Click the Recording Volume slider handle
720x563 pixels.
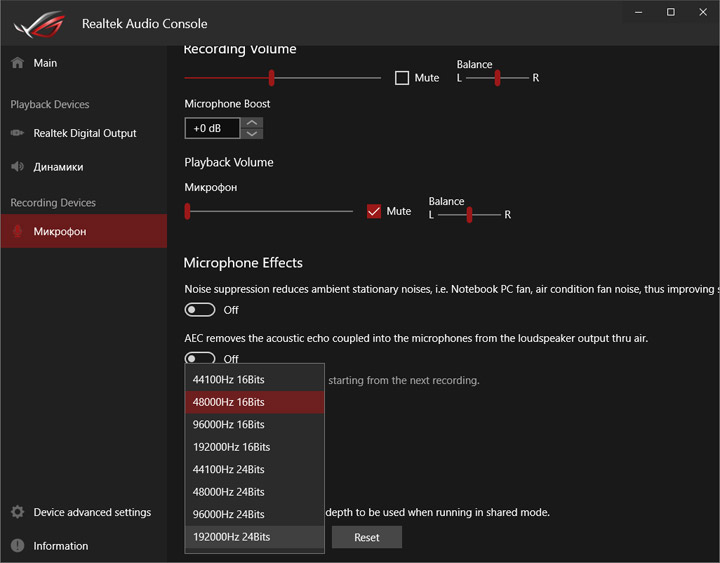[271, 78]
